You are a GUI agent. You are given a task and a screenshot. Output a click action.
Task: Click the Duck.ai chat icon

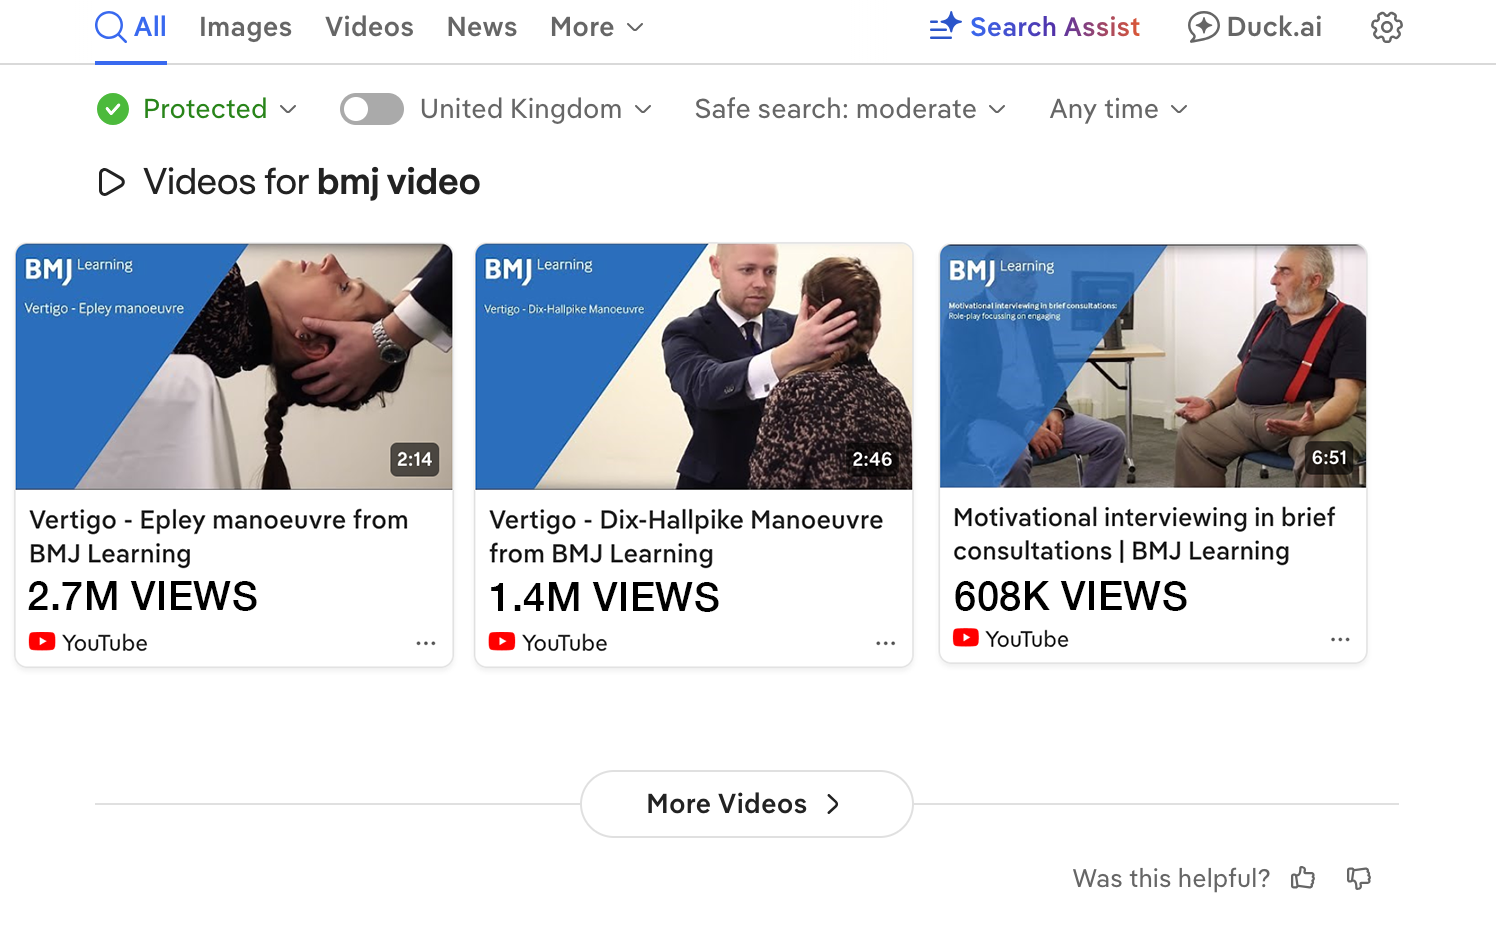pos(1203,27)
